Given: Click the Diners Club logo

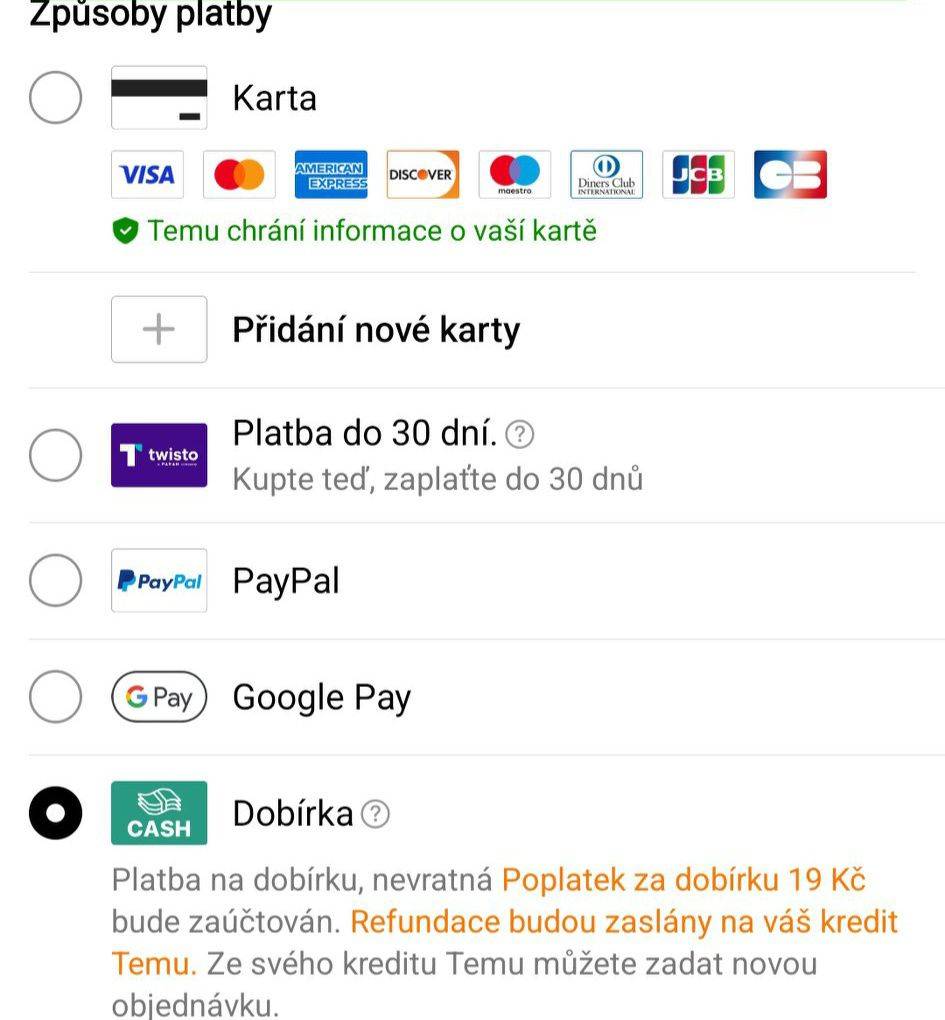Looking at the screenshot, I should coord(606,174).
